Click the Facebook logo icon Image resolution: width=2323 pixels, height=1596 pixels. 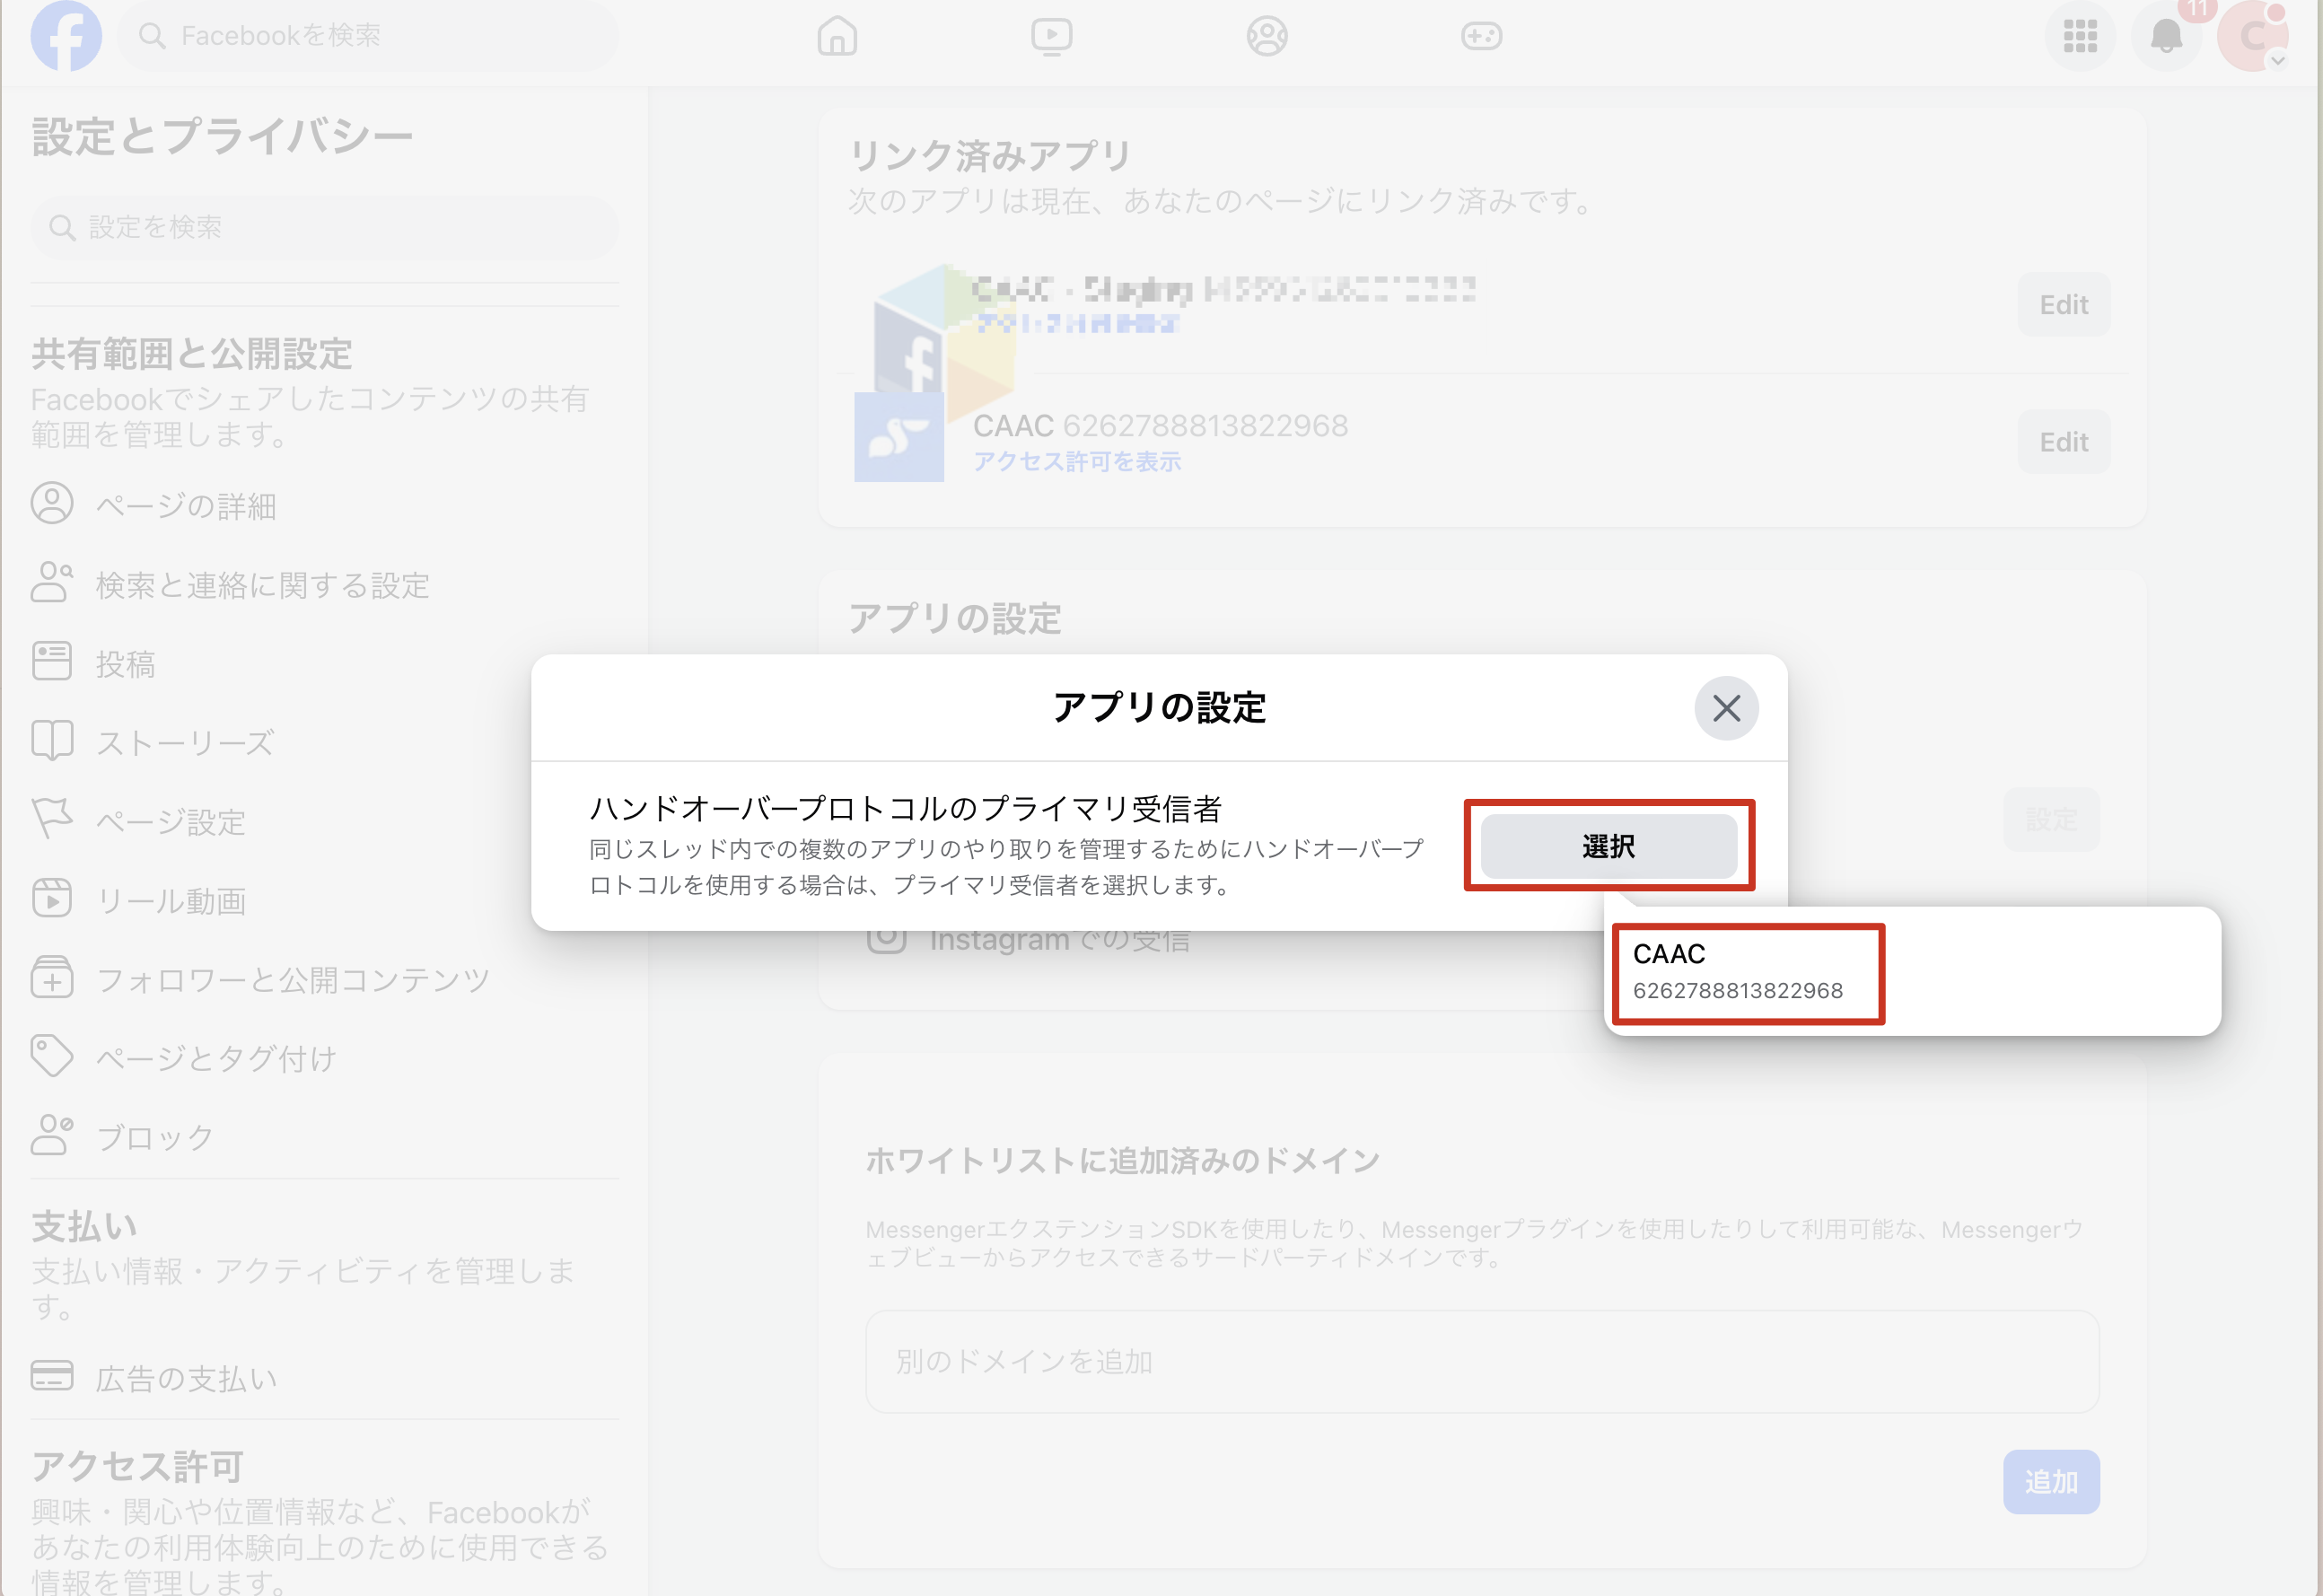click(x=66, y=36)
